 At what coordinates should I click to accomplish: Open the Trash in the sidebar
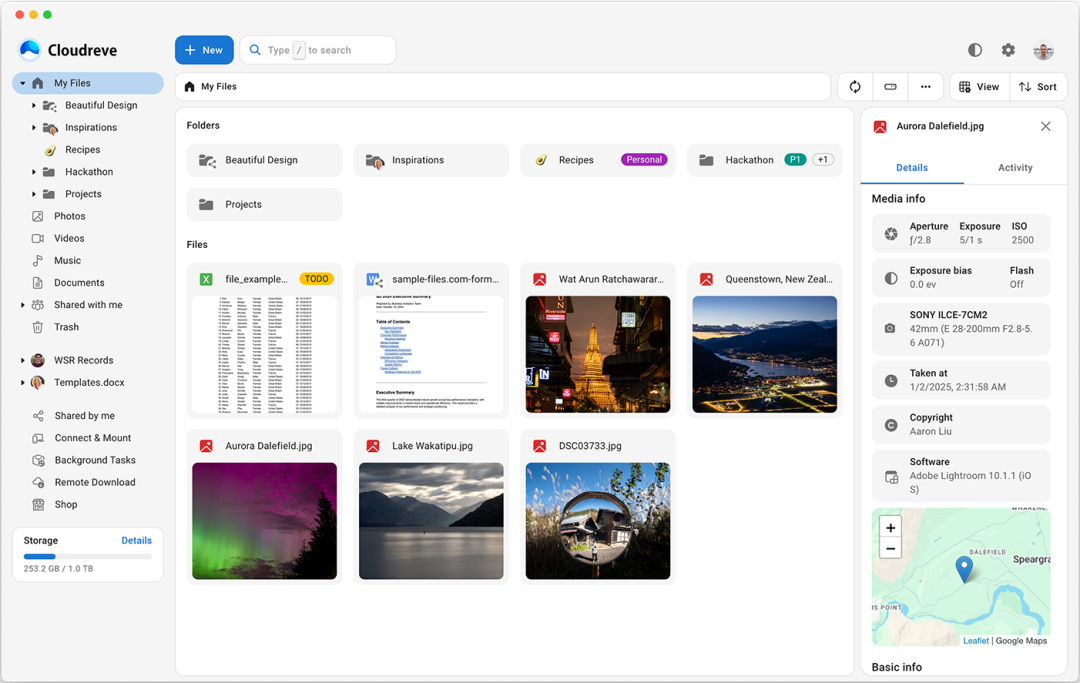(x=66, y=327)
